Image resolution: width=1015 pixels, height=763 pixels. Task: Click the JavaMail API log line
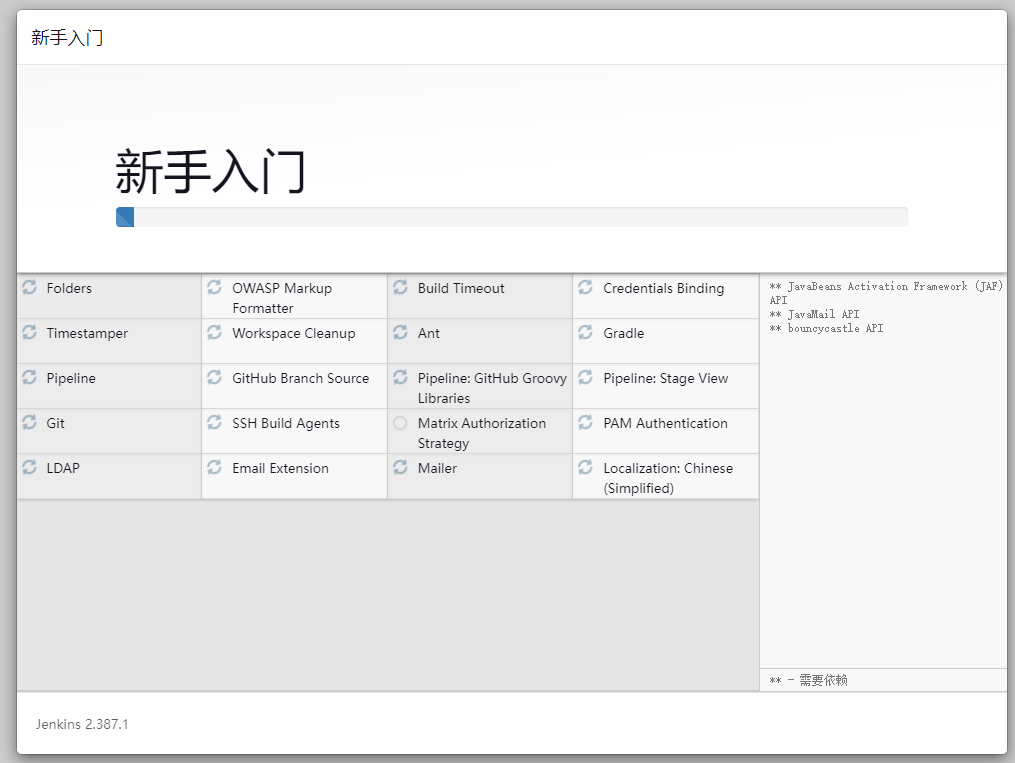[x=814, y=314]
